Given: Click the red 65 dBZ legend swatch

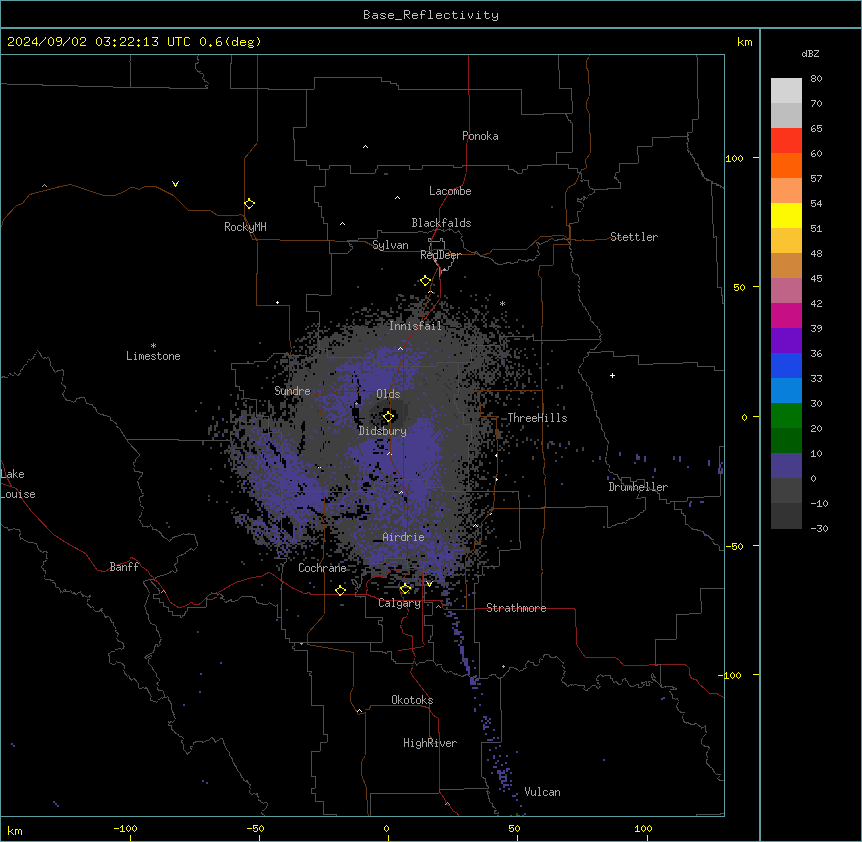Looking at the screenshot, I should (x=786, y=141).
